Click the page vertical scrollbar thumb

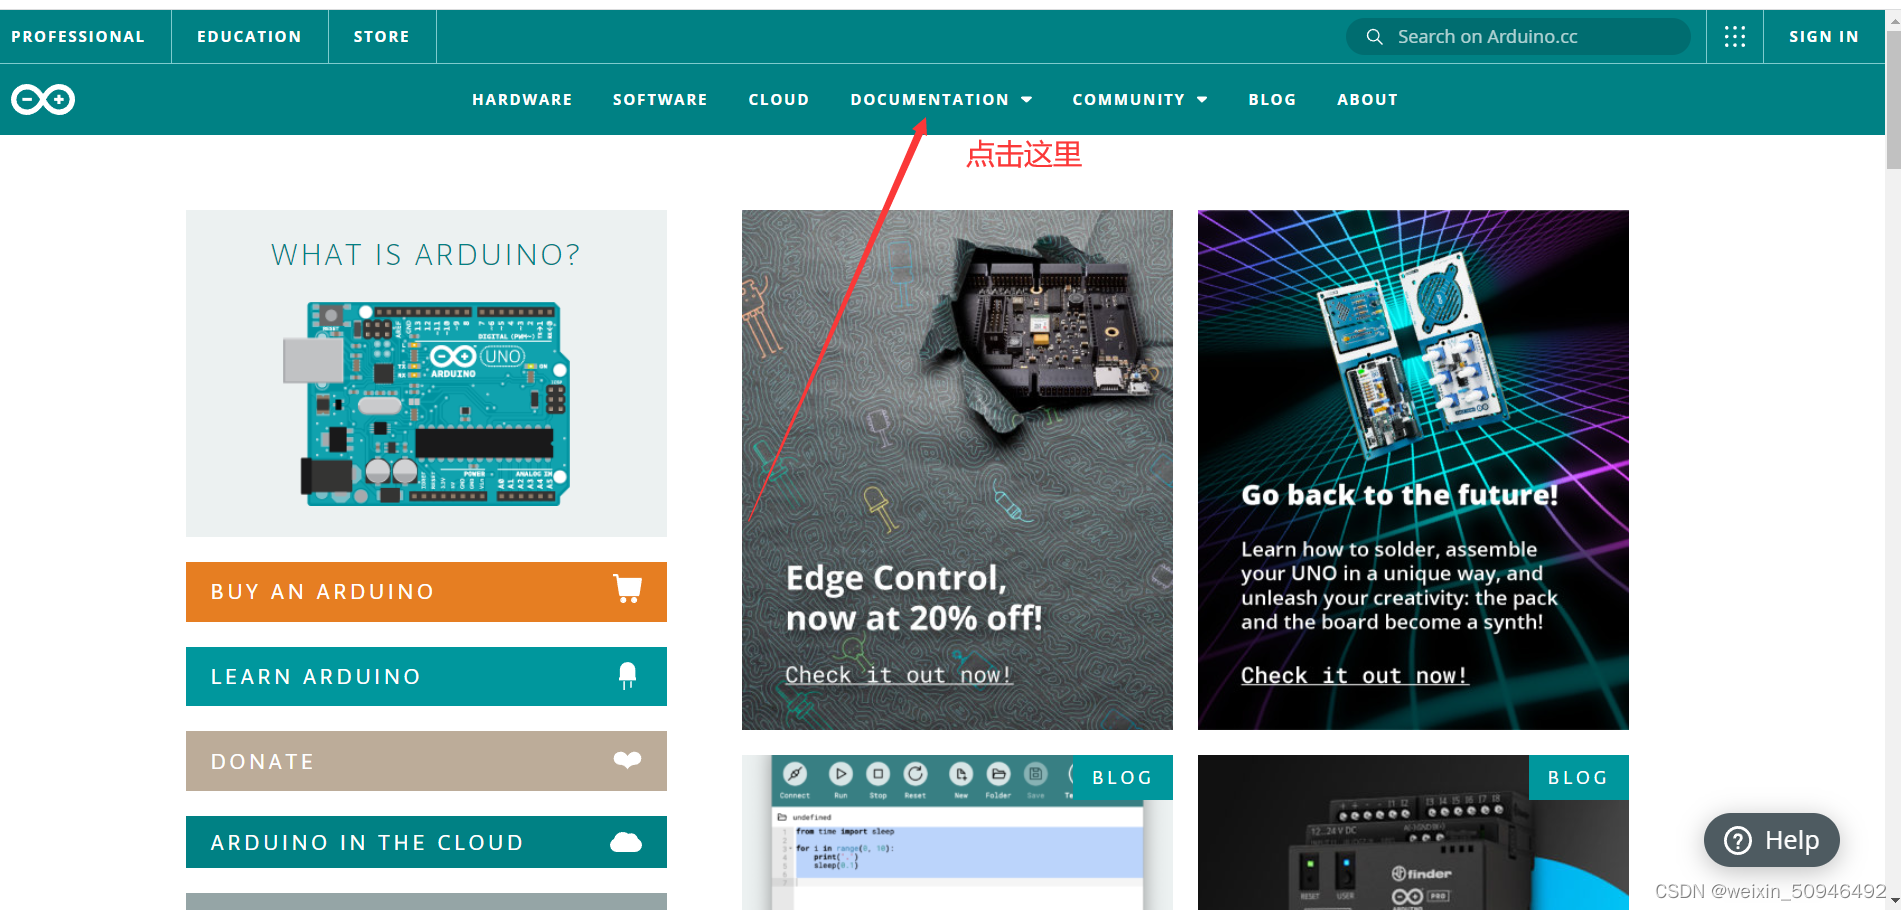(x=1892, y=100)
